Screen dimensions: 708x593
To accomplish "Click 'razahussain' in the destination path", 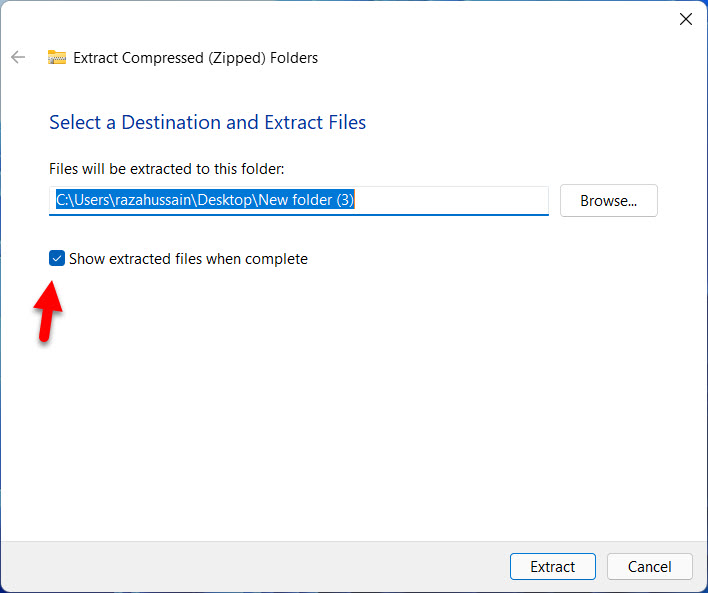I will 153,200.
